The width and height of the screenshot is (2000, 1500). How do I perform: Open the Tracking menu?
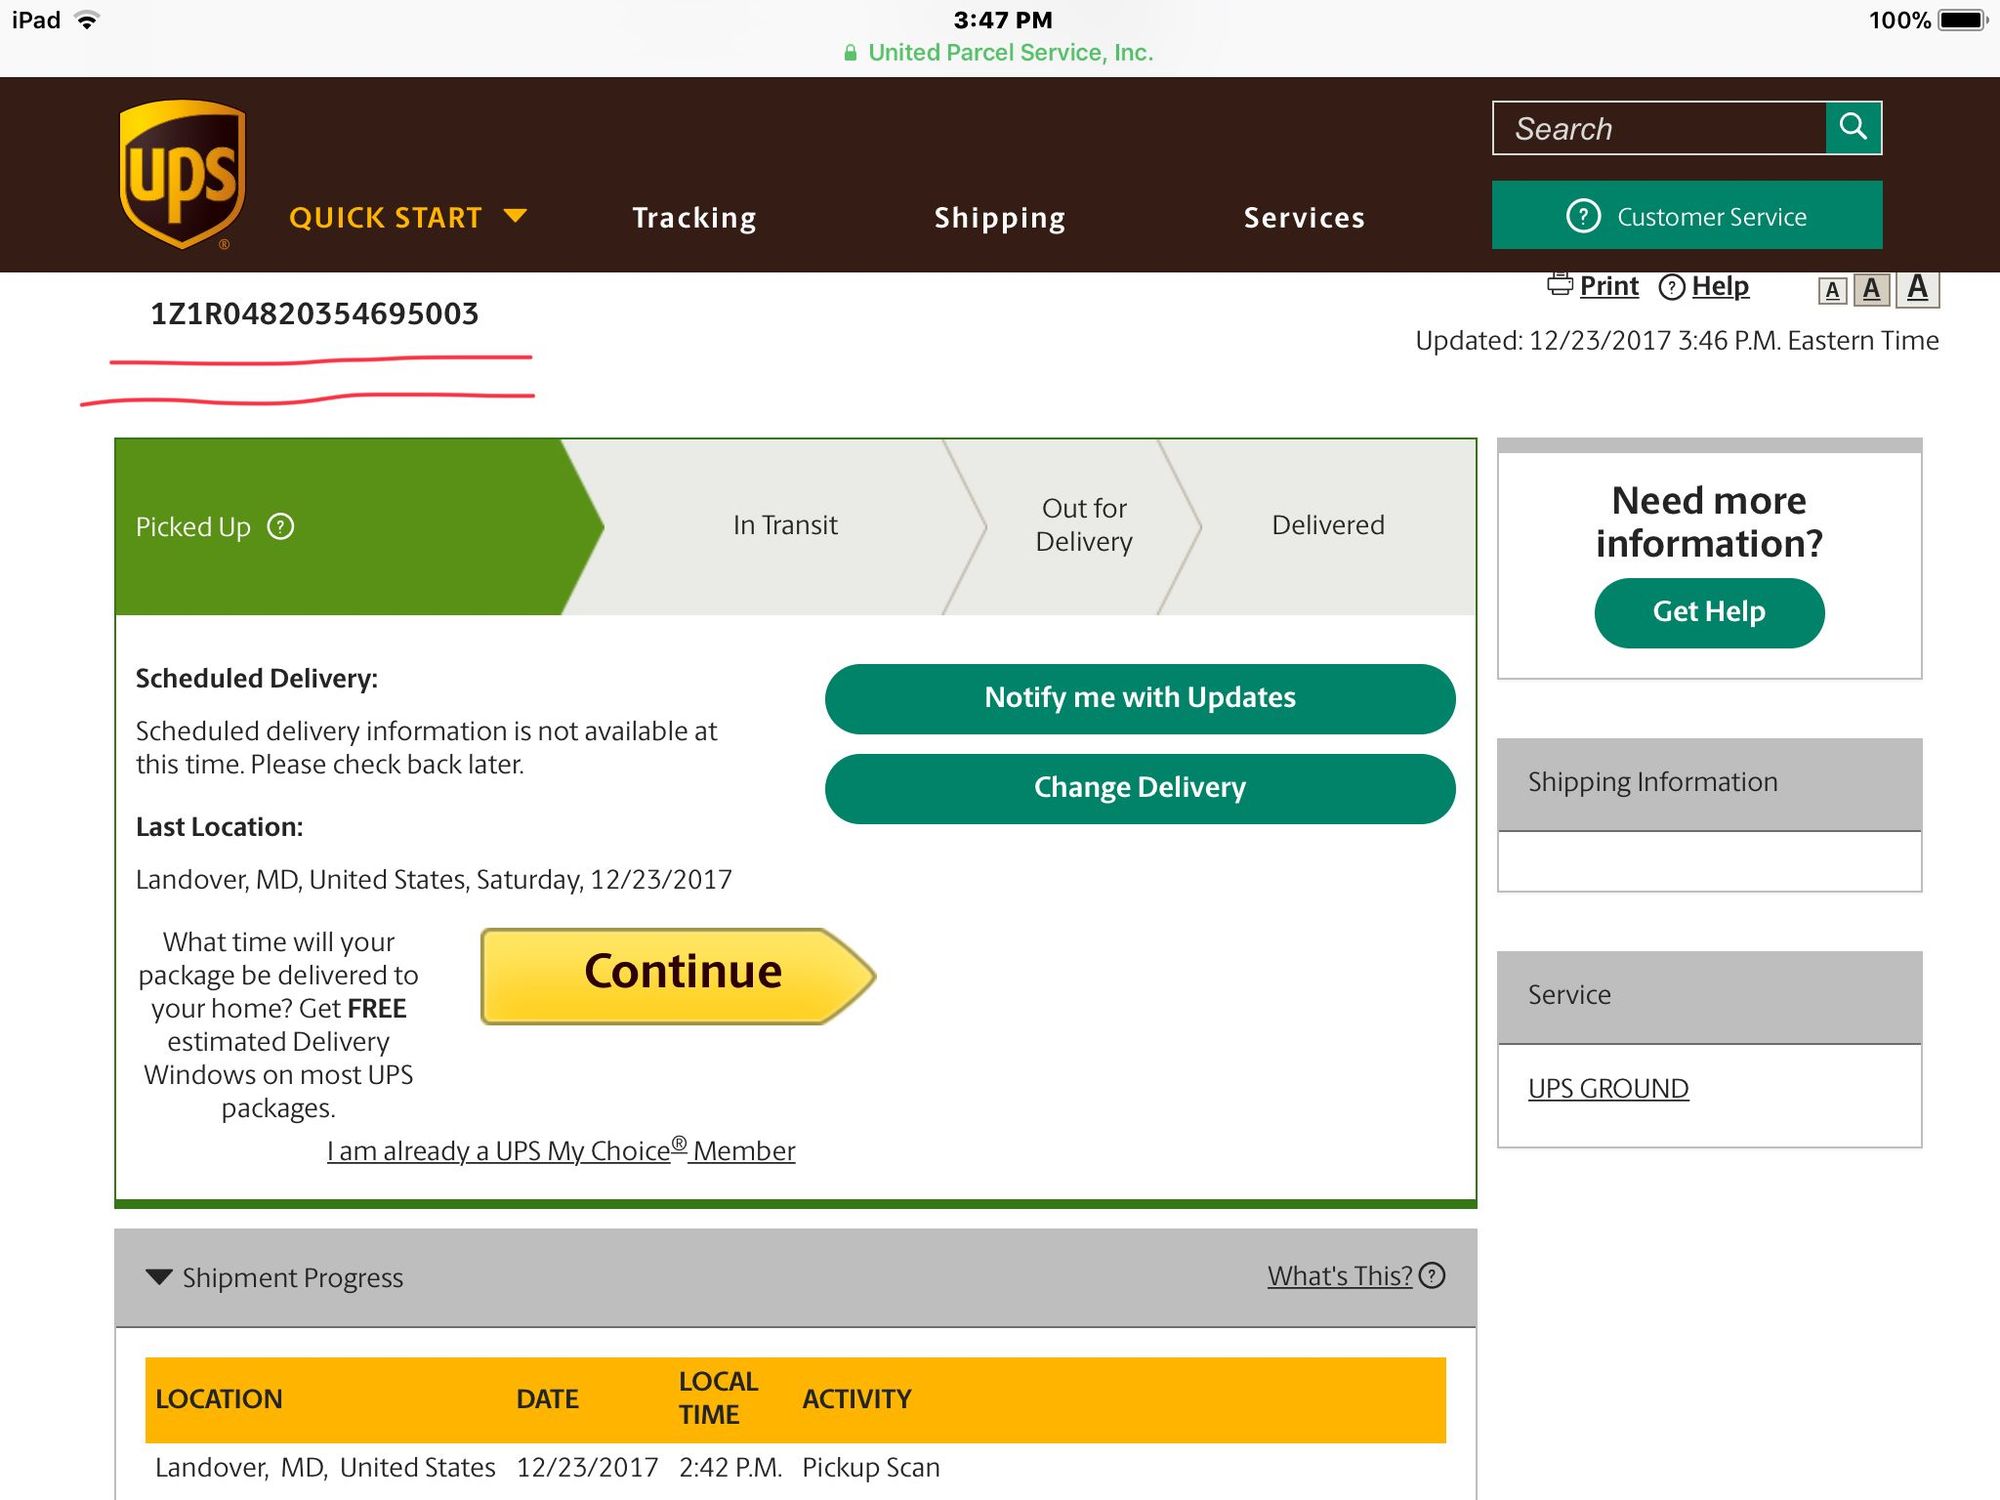click(694, 217)
